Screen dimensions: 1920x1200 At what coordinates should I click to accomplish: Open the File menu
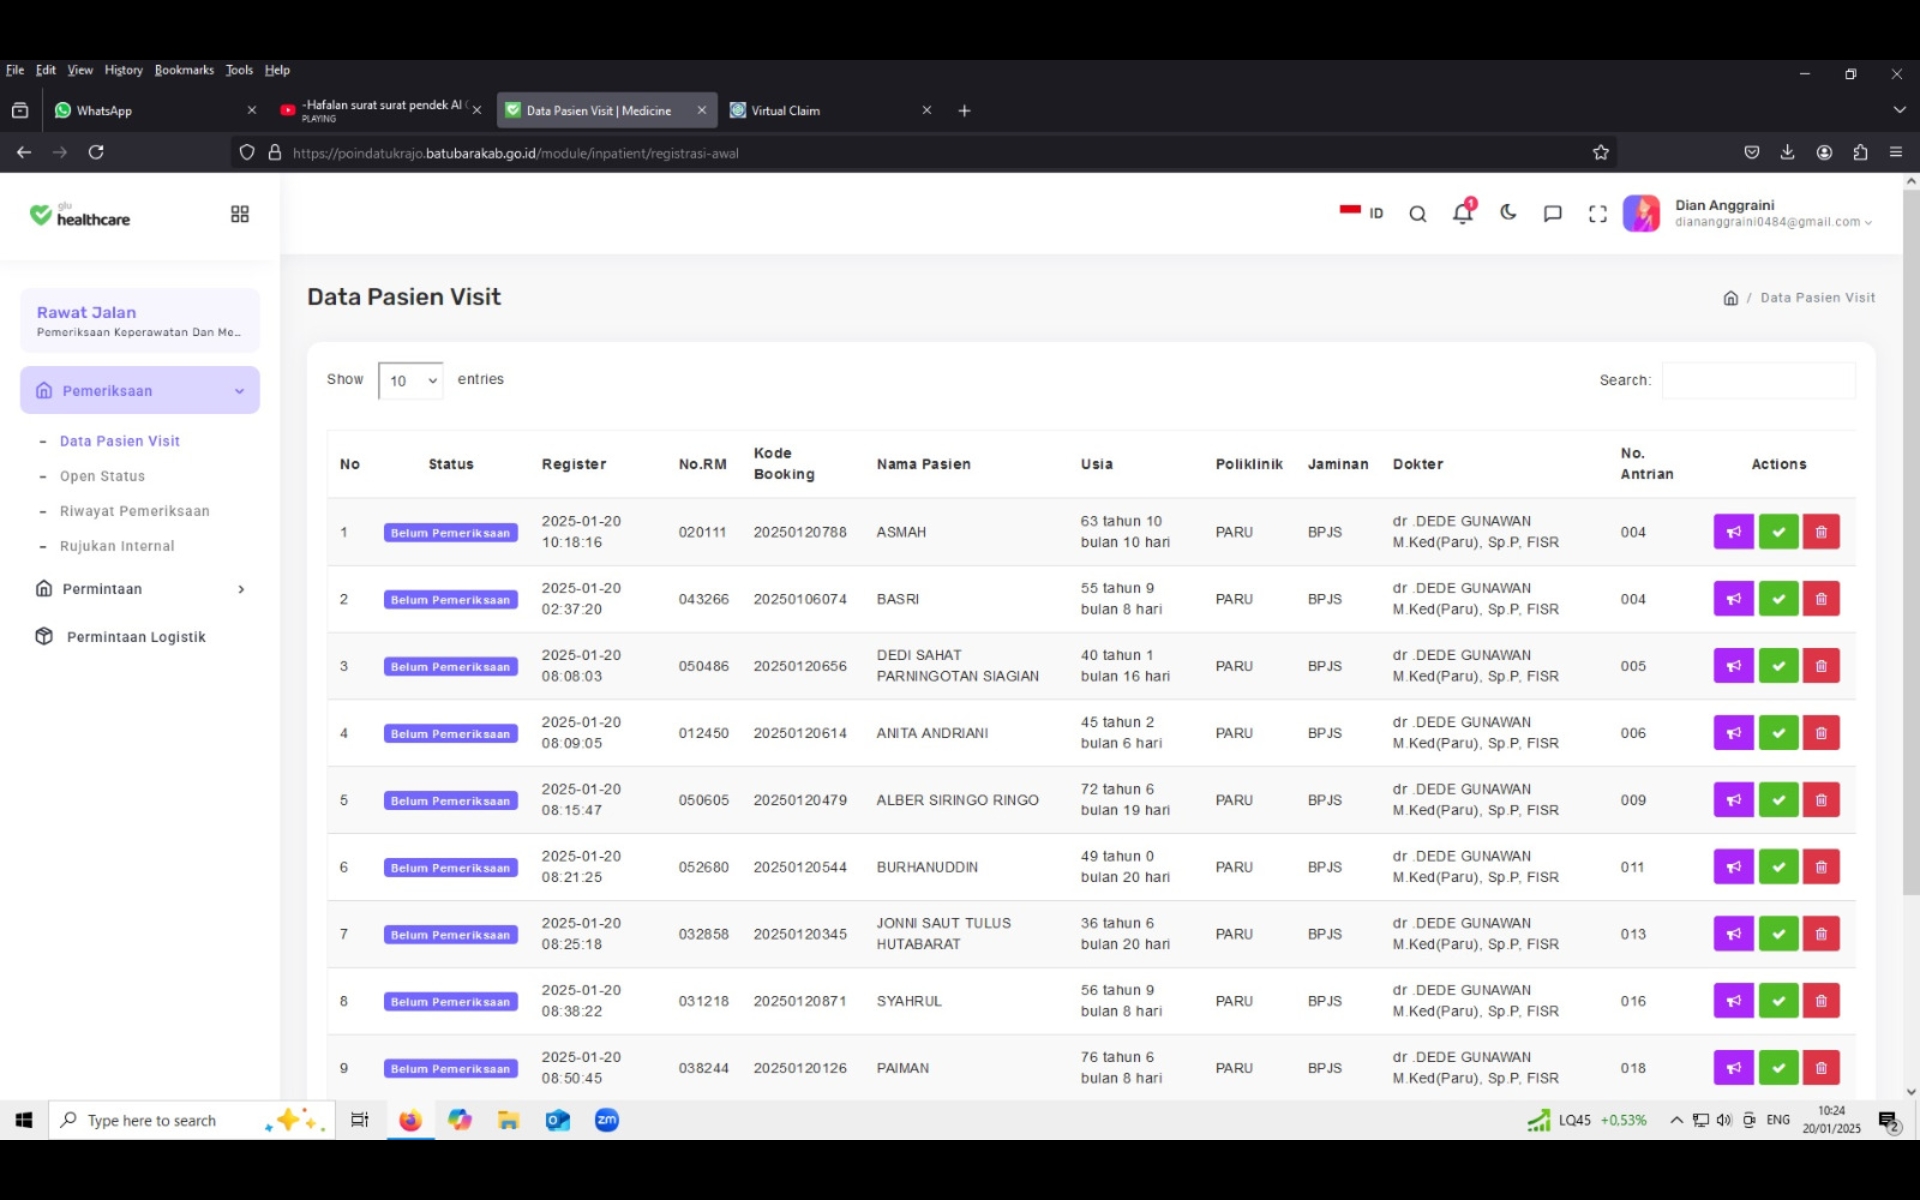pos(15,70)
